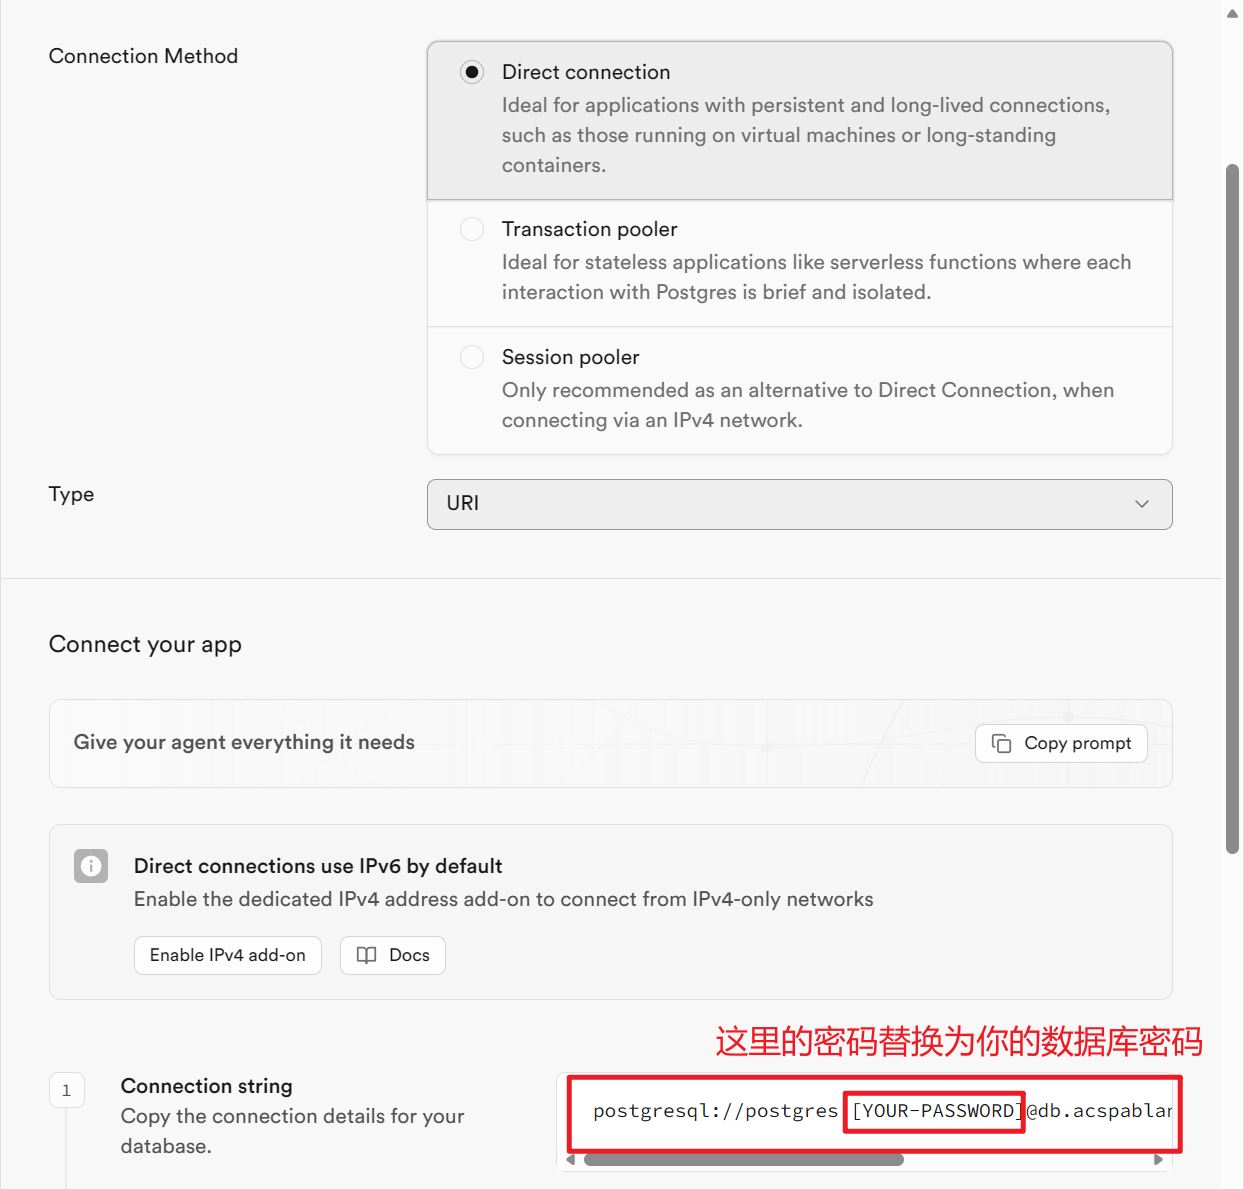
Task: Click the Copy prompt button
Action: pos(1061,743)
